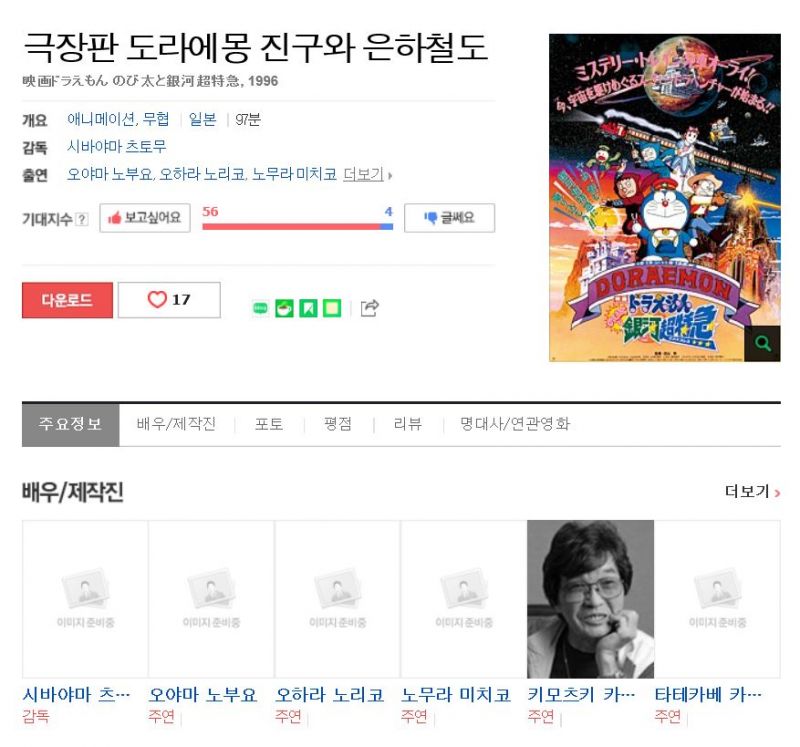Open the share arrow icon

(x=369, y=308)
